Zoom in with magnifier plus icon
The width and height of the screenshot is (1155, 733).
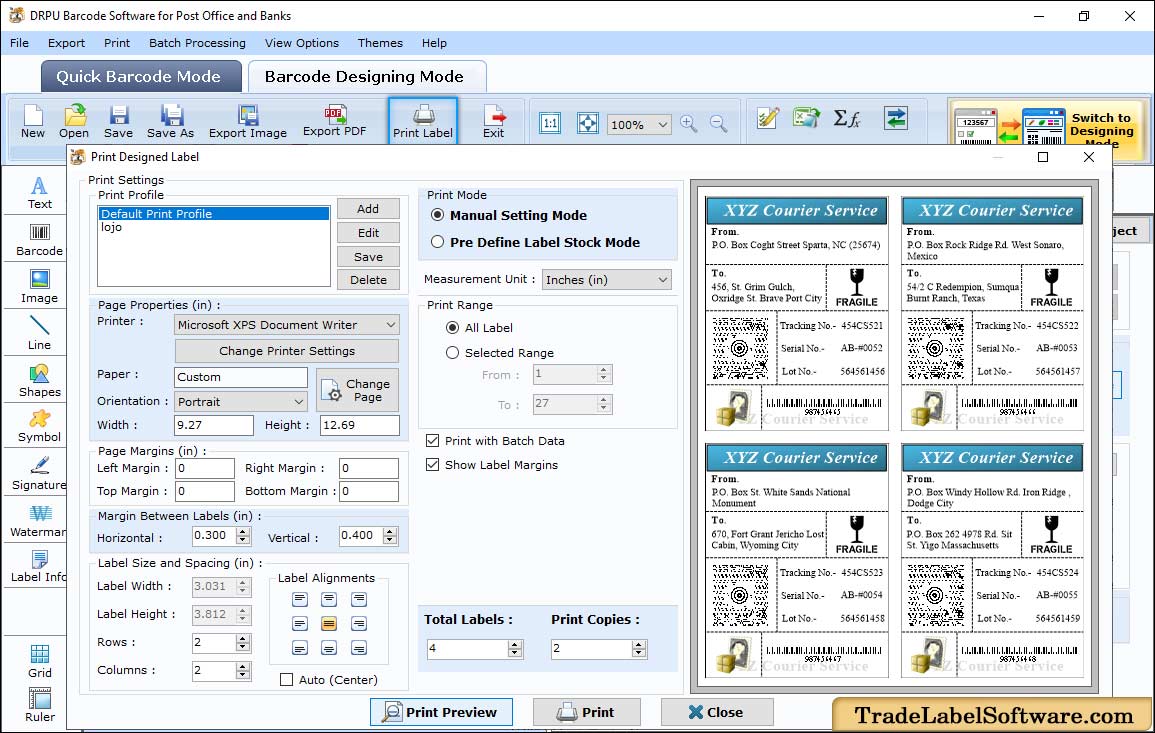pos(689,123)
